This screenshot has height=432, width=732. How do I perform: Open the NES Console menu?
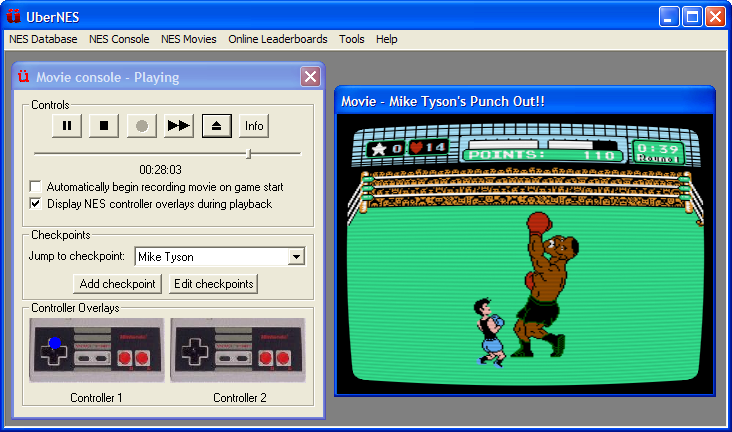click(x=119, y=39)
